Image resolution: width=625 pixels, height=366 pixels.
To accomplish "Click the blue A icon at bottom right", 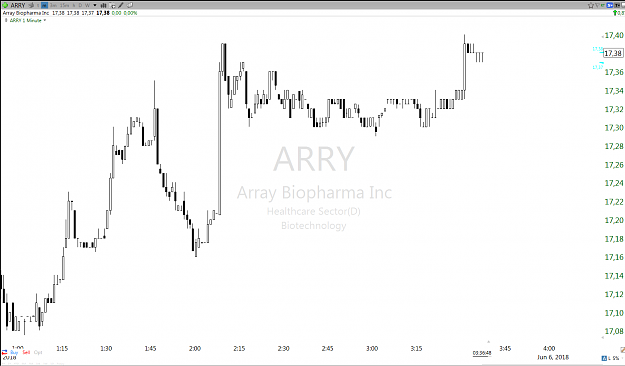I will click(604, 358).
